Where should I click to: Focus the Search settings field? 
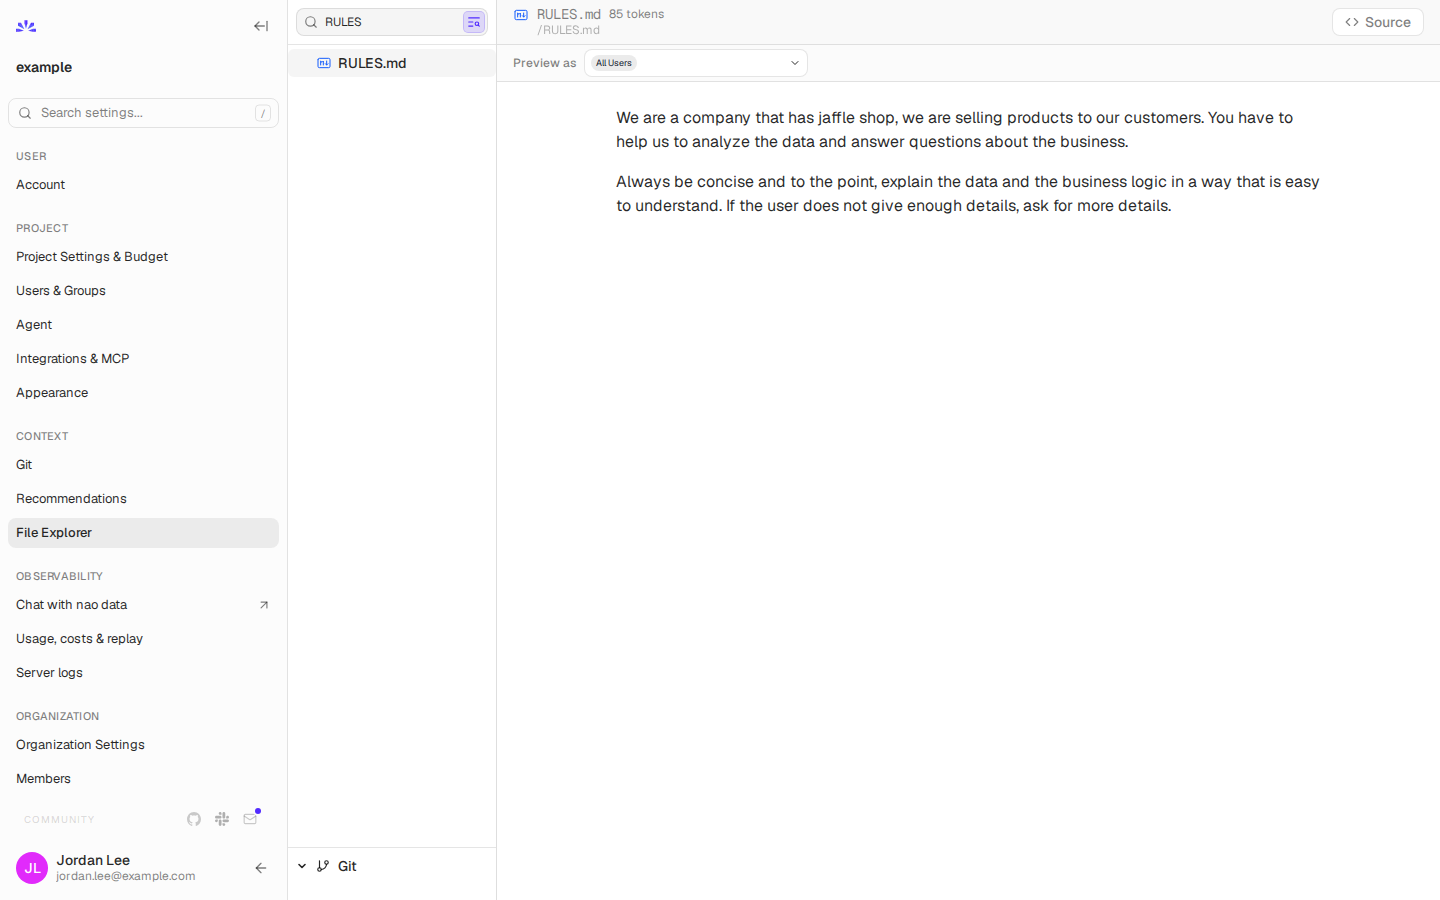point(143,113)
